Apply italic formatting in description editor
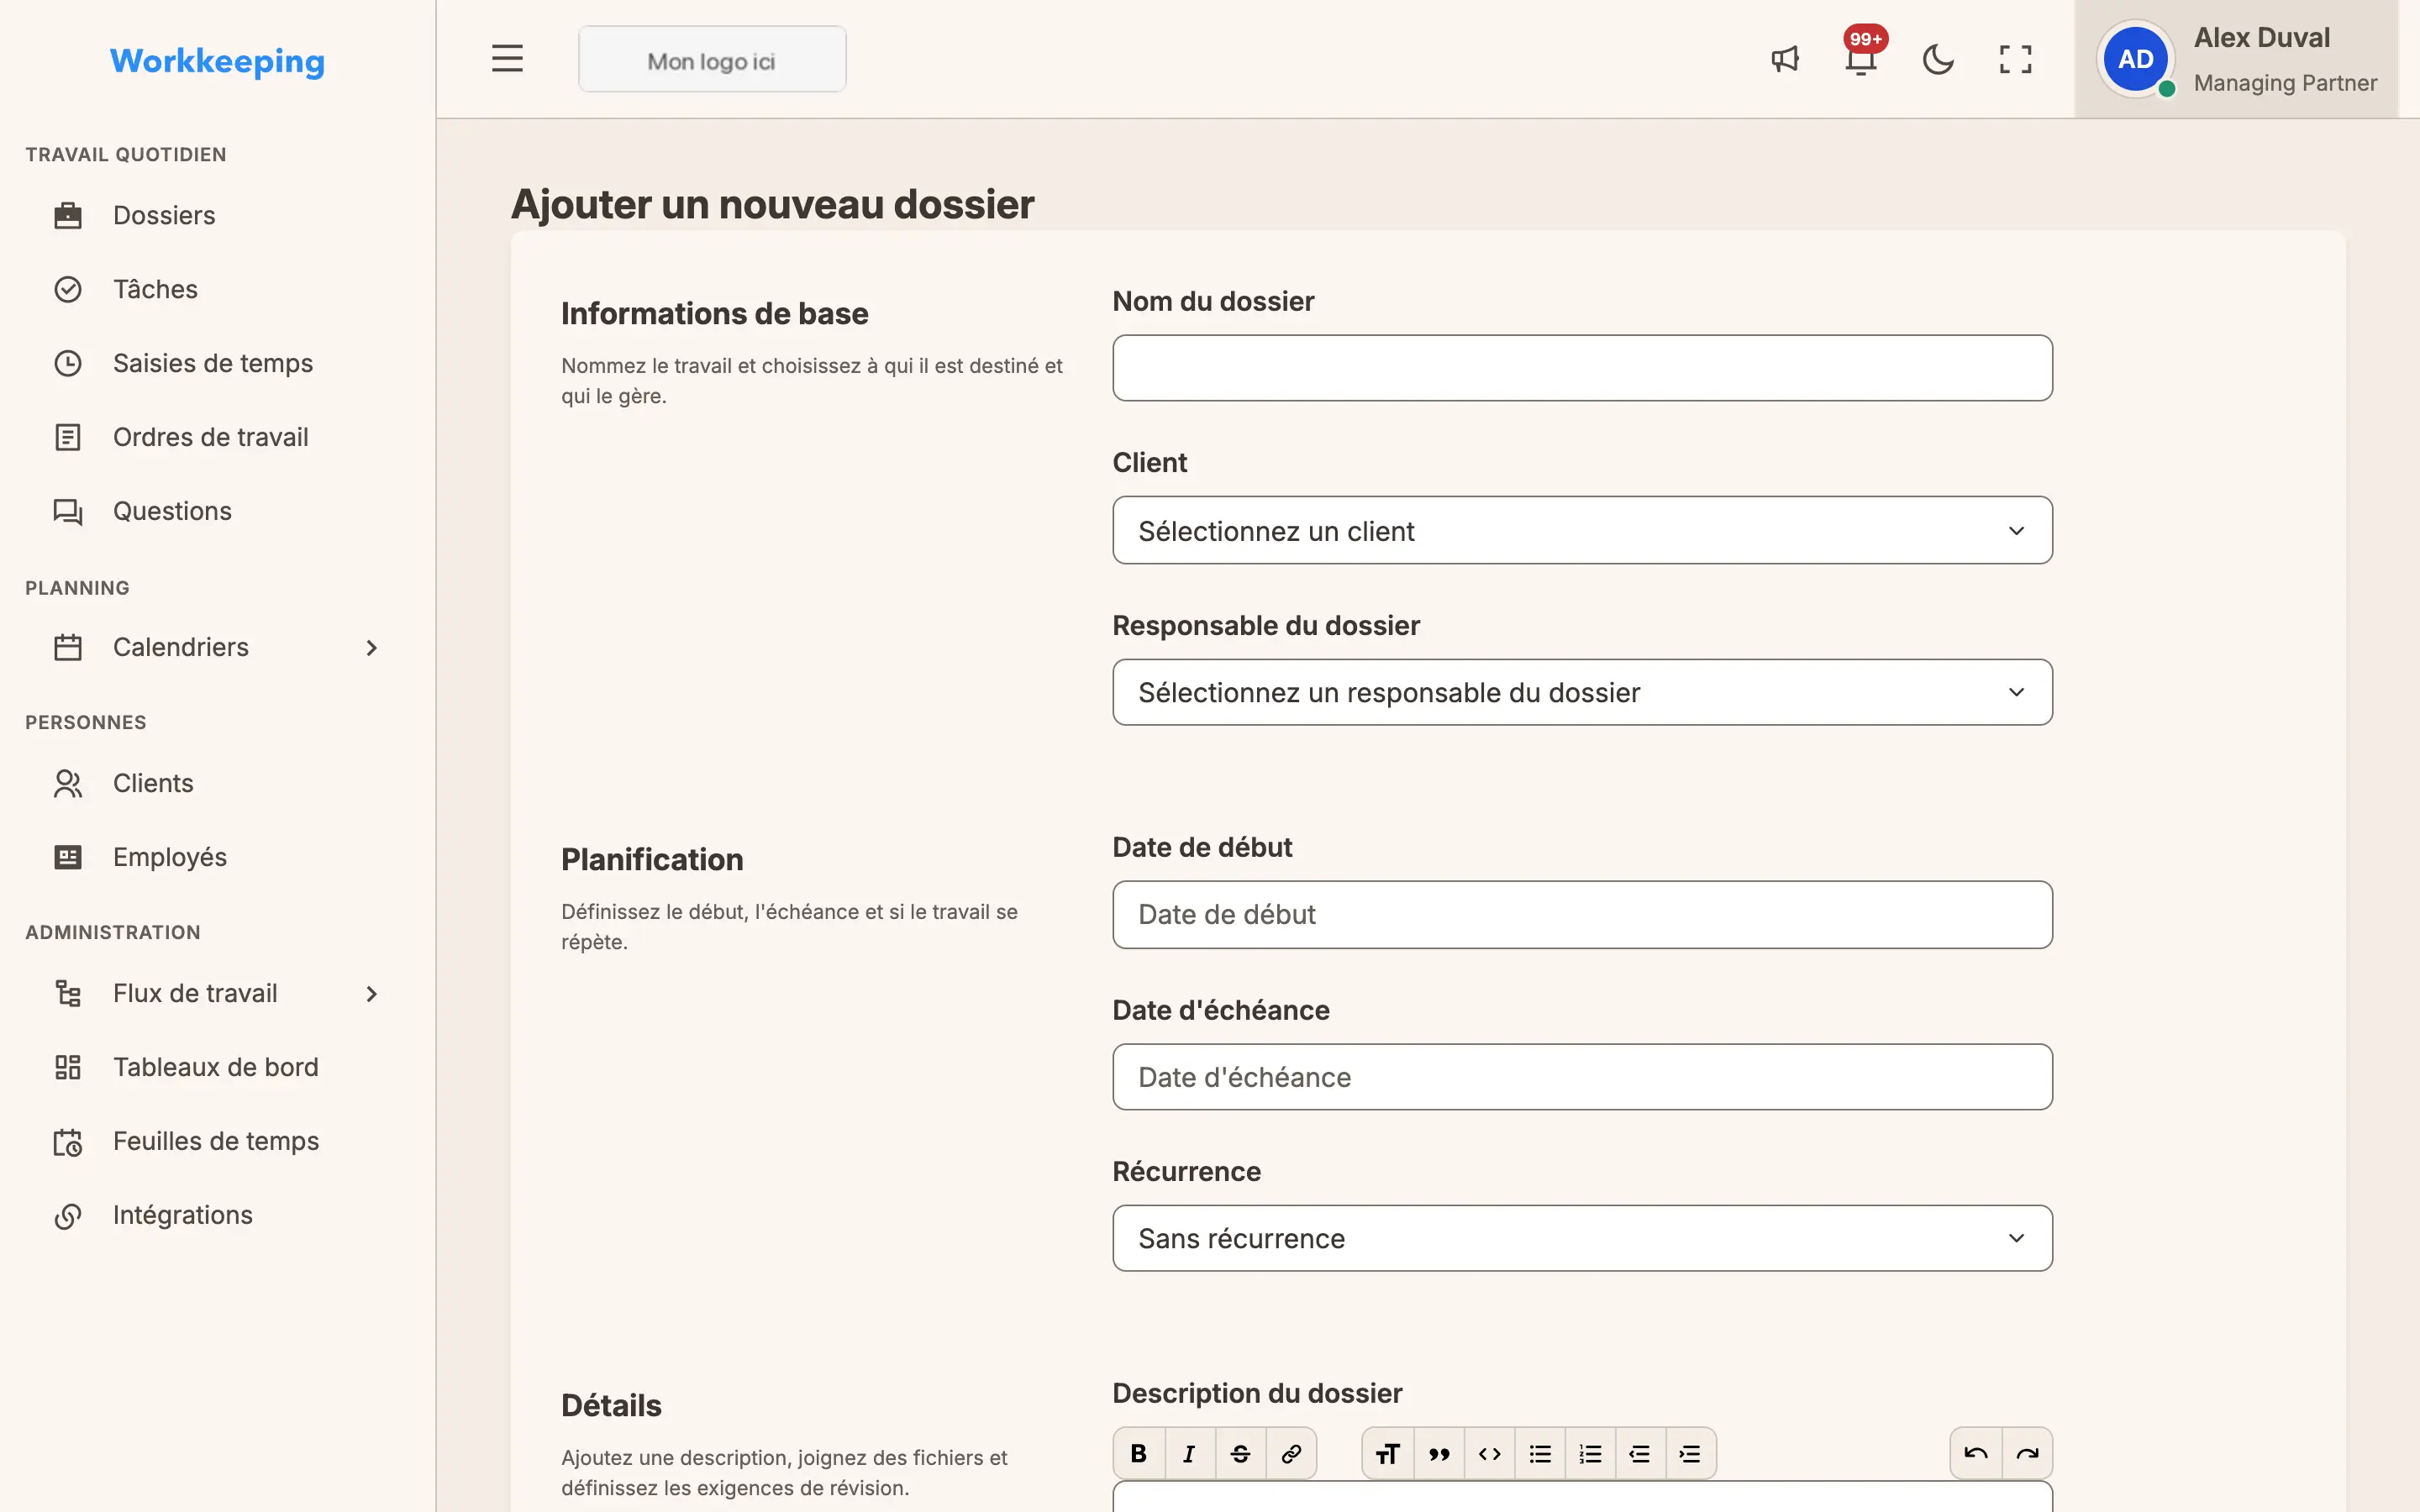This screenshot has height=1512, width=2420. click(x=1189, y=1453)
